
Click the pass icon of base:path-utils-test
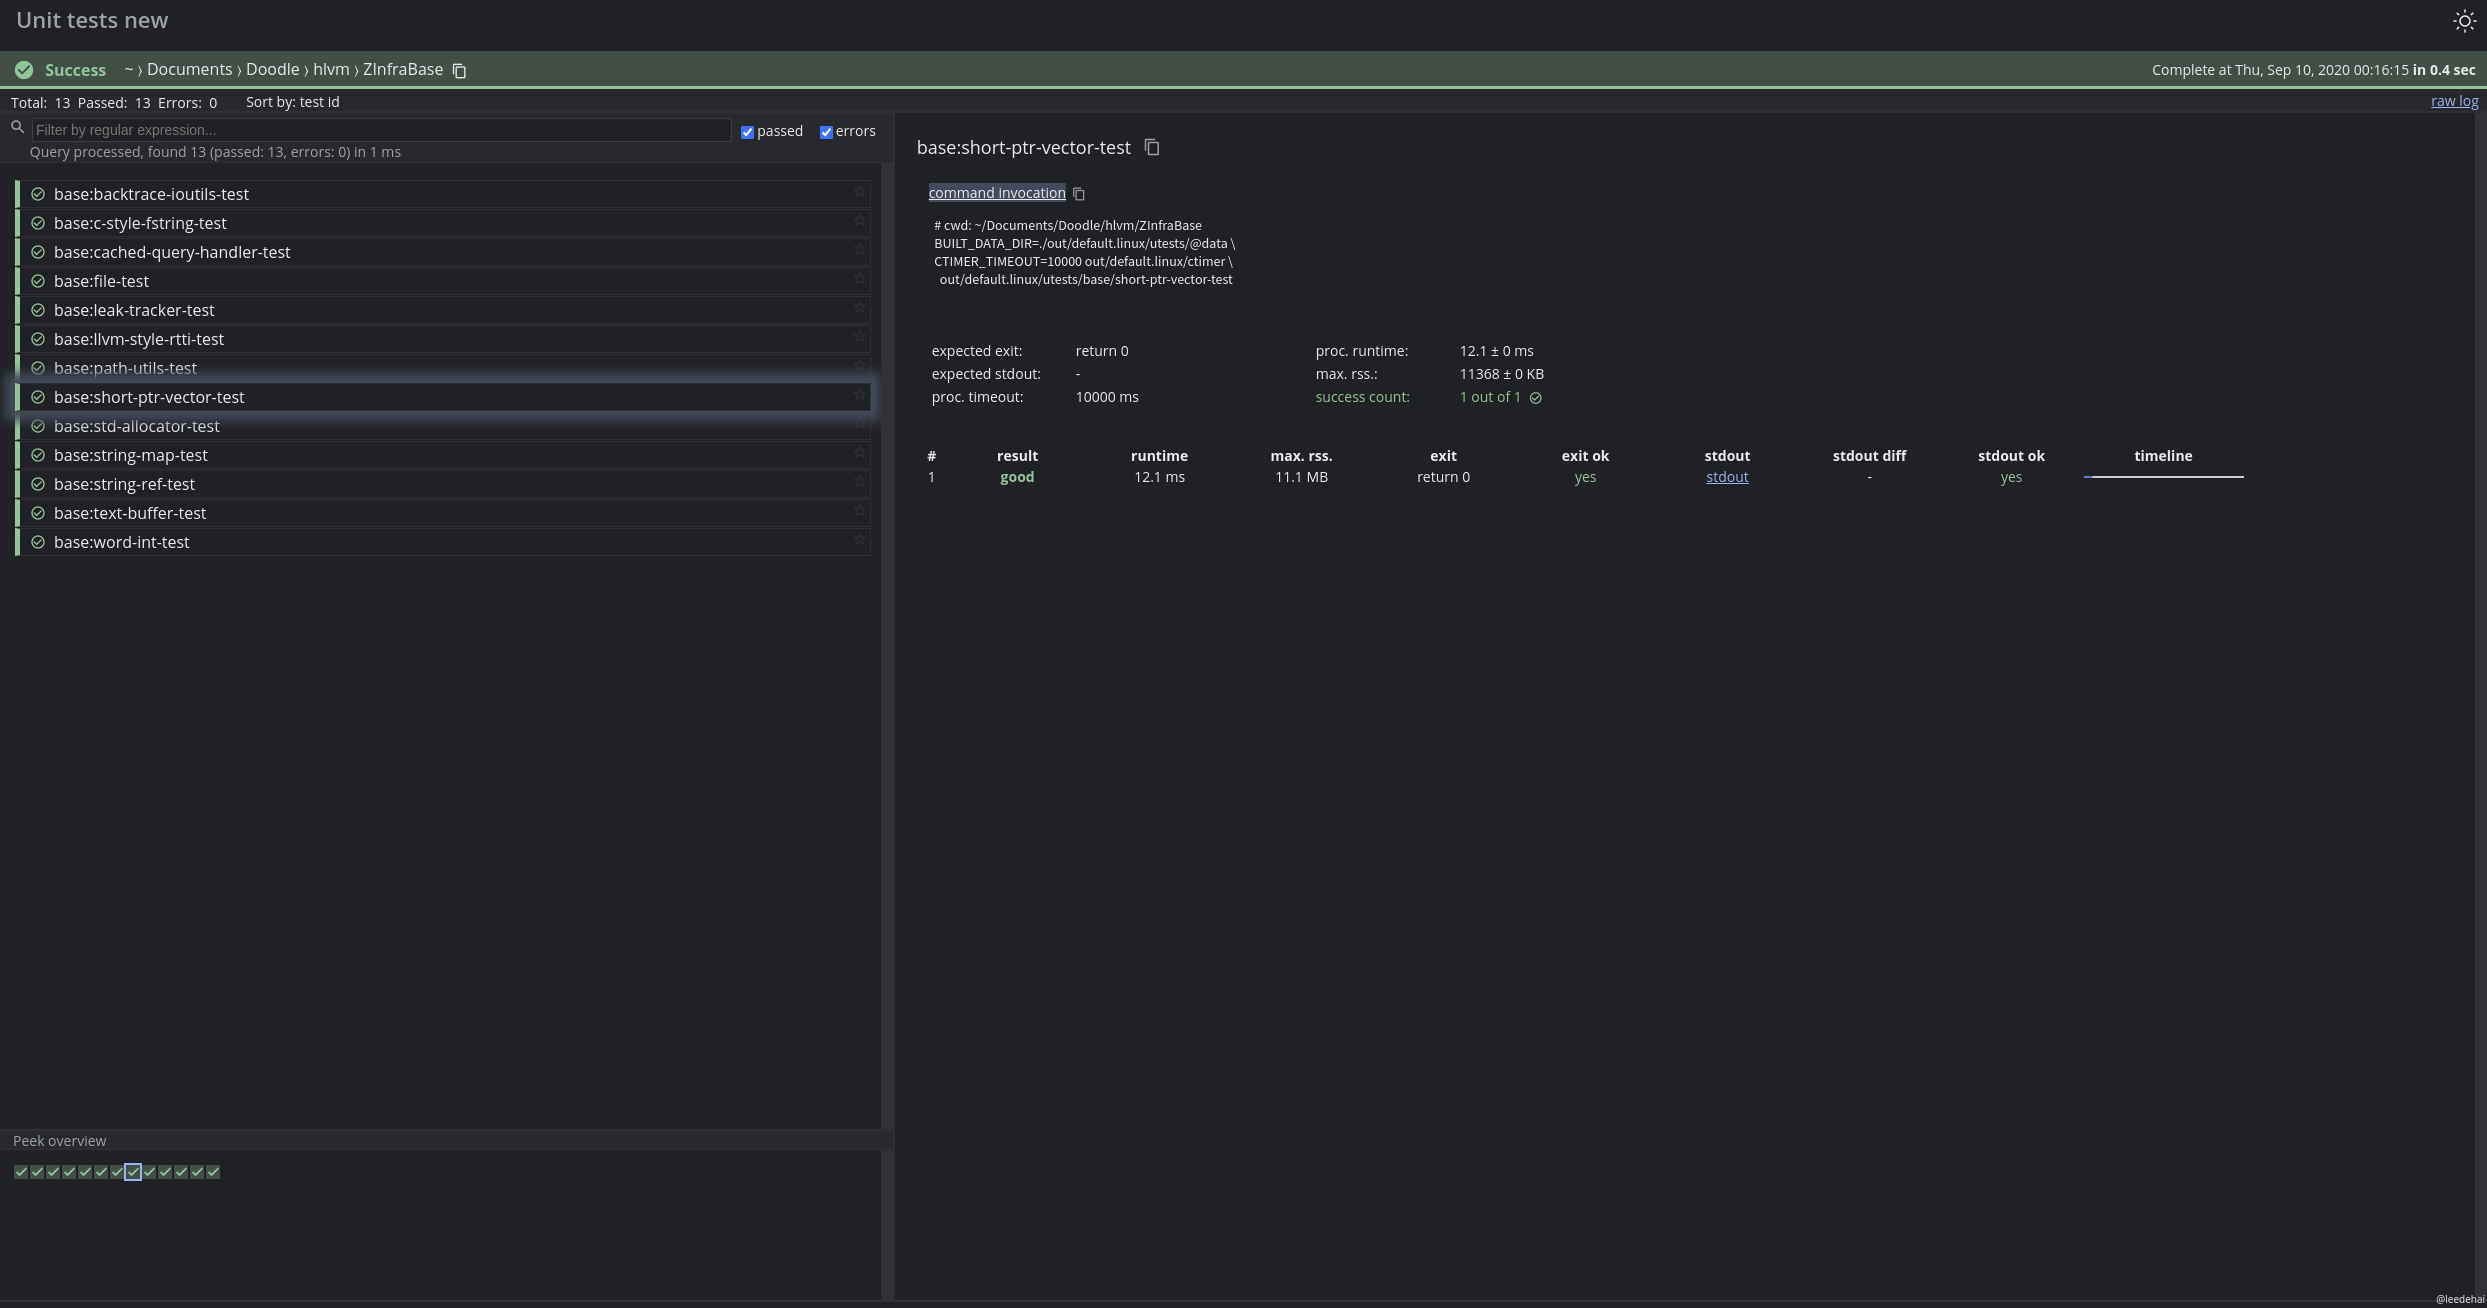tap(38, 368)
